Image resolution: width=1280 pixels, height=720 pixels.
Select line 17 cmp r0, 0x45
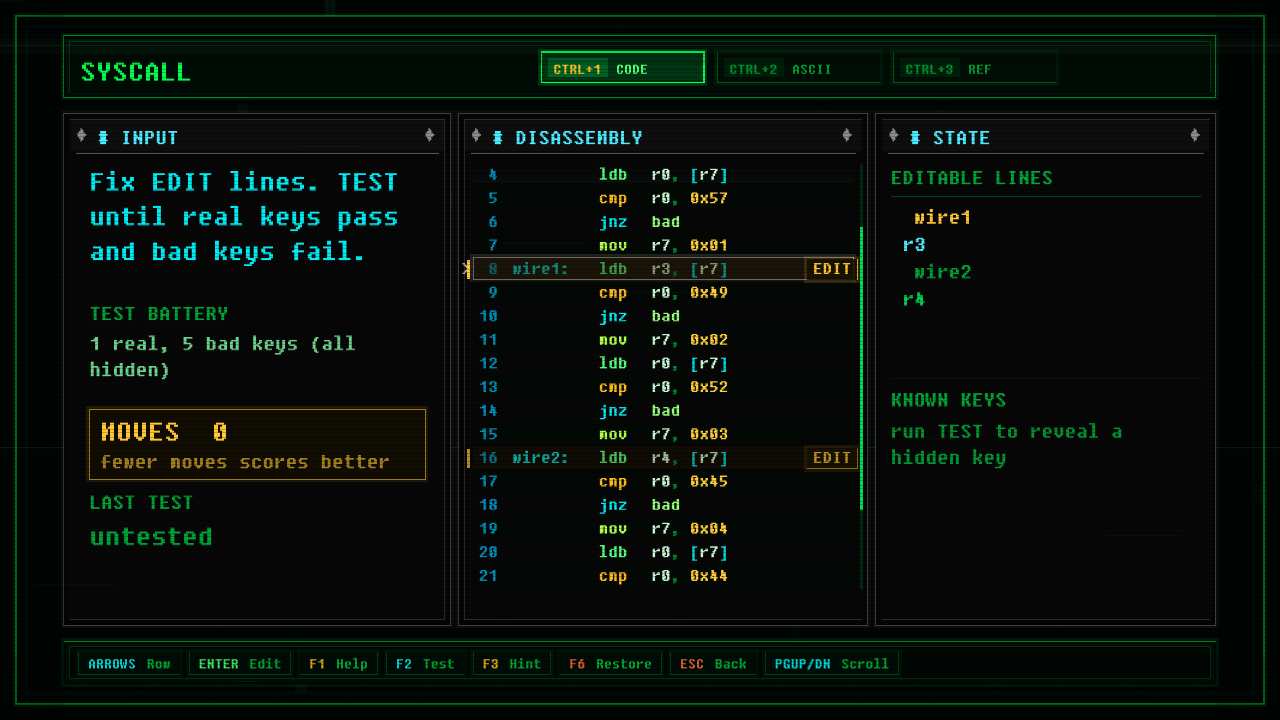664,482
